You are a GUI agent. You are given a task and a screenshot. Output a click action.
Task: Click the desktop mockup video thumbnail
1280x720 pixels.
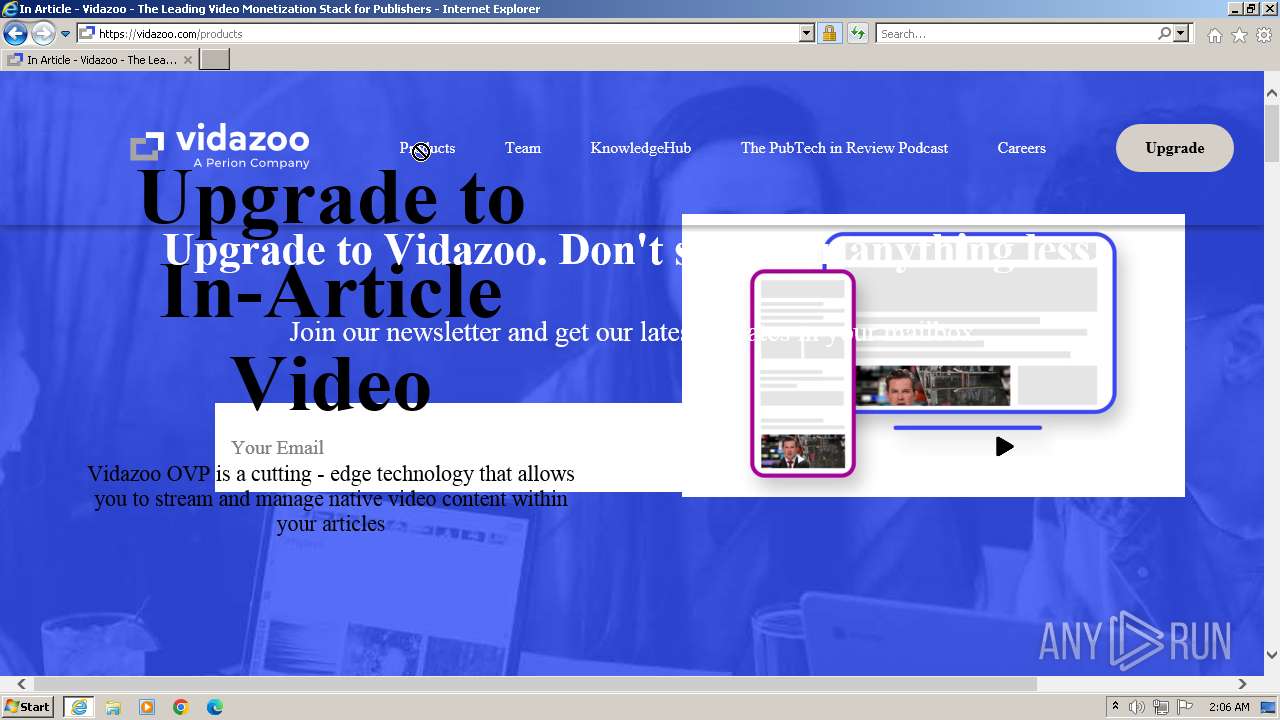[932, 386]
